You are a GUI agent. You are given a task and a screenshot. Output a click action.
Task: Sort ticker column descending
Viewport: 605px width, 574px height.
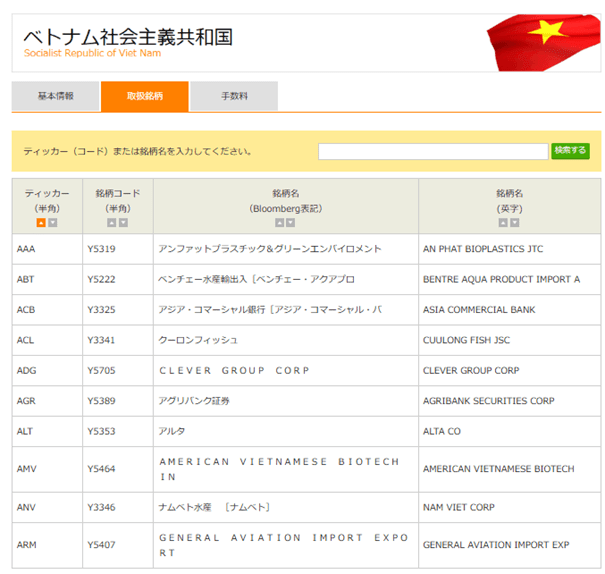(53, 223)
